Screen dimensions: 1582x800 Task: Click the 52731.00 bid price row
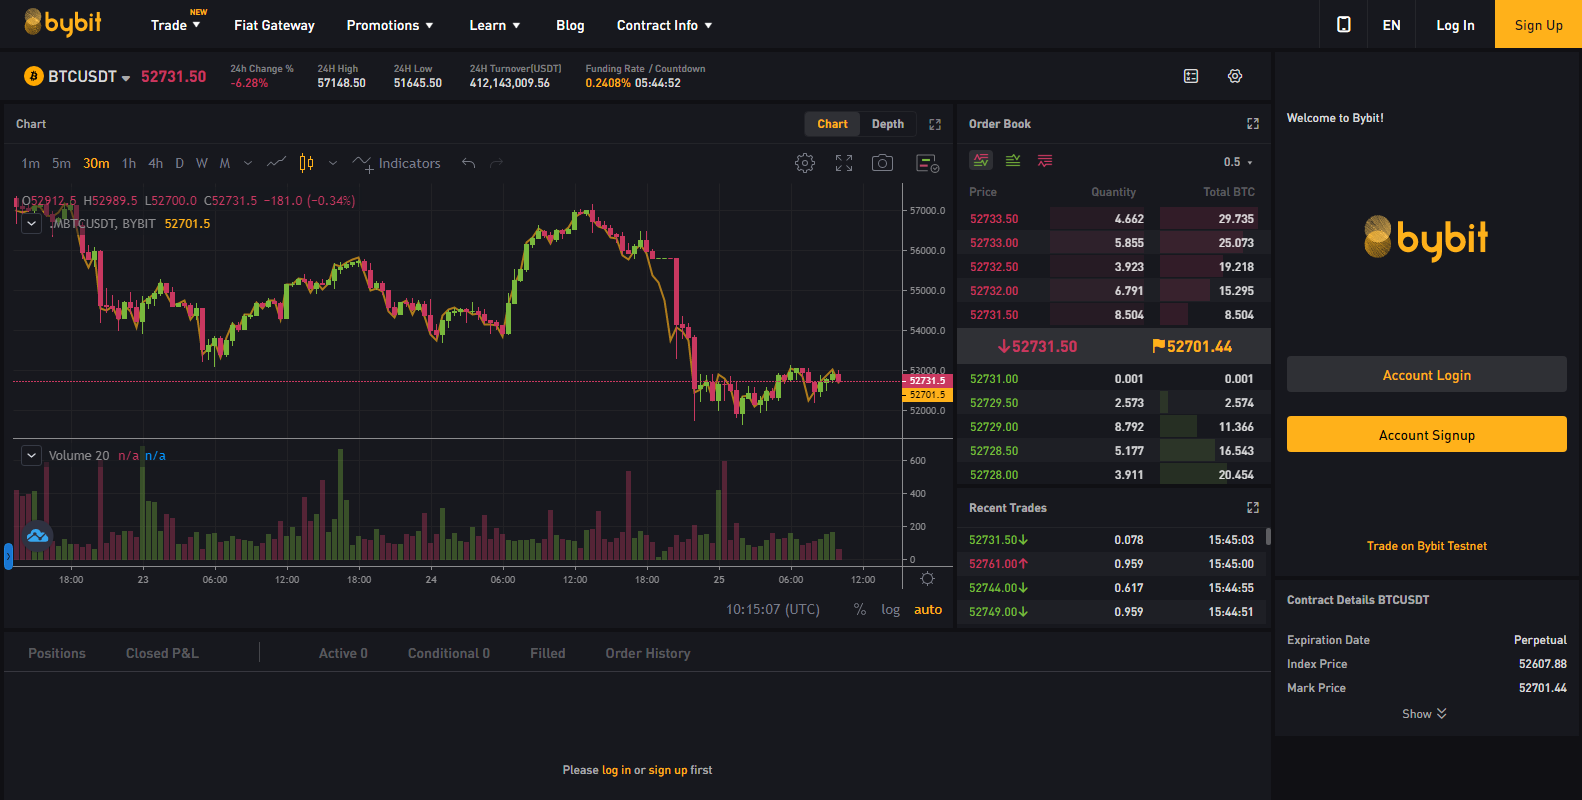[x=1114, y=379]
